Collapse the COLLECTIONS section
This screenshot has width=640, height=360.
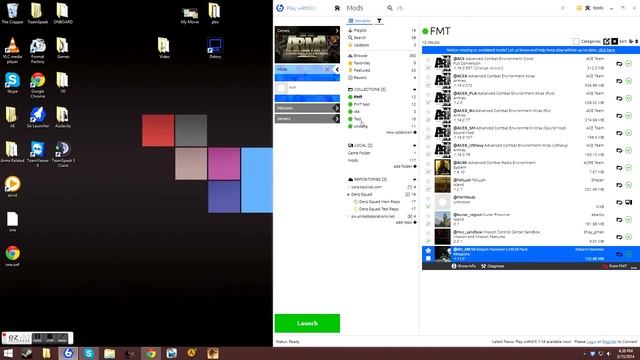pyautogui.click(x=415, y=89)
